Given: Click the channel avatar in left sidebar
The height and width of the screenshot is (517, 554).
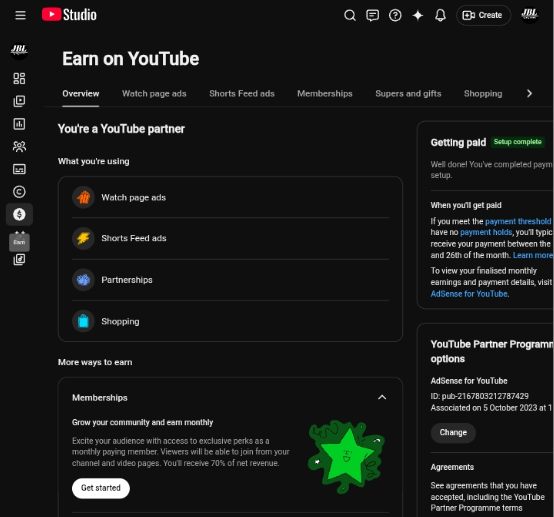Looking at the screenshot, I should [x=19, y=51].
